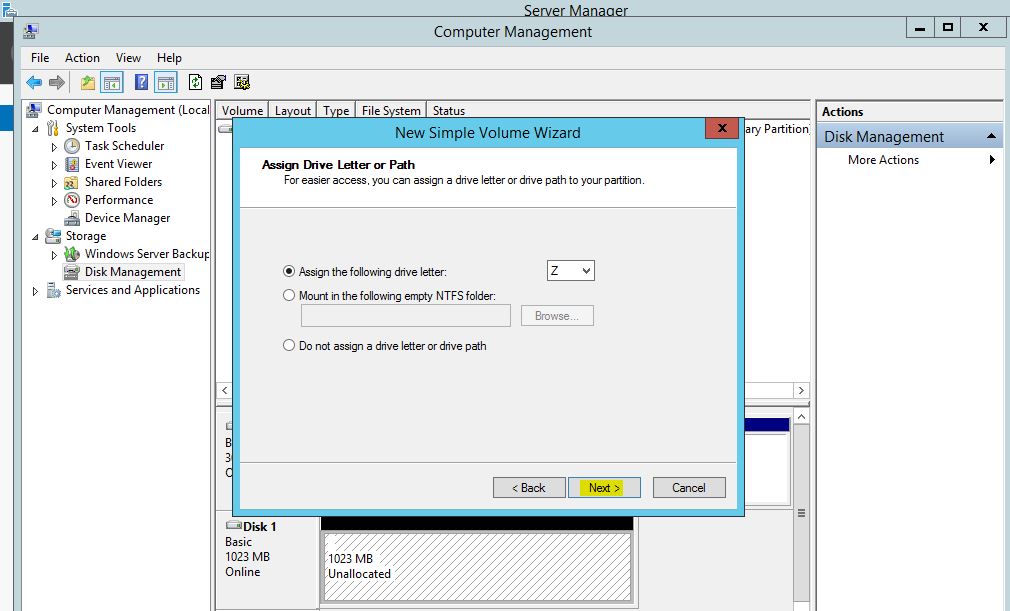The height and width of the screenshot is (611, 1010).
Task: Click the Next button in wizard
Action: click(x=604, y=488)
